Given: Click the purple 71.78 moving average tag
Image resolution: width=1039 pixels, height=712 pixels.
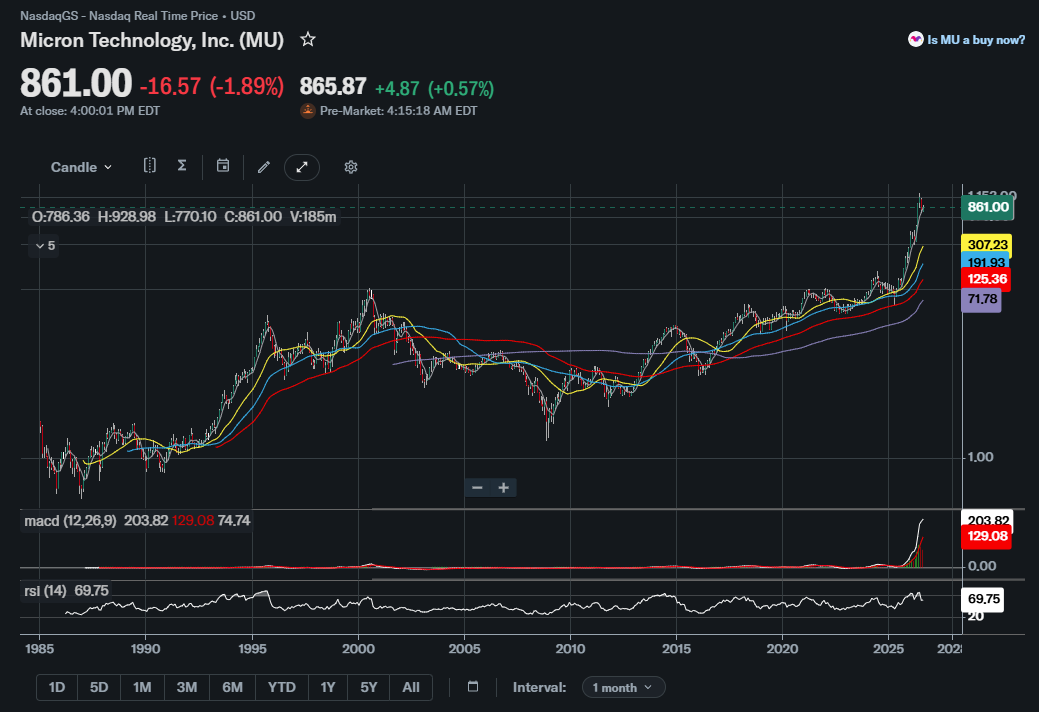Looking at the screenshot, I should (x=981, y=299).
